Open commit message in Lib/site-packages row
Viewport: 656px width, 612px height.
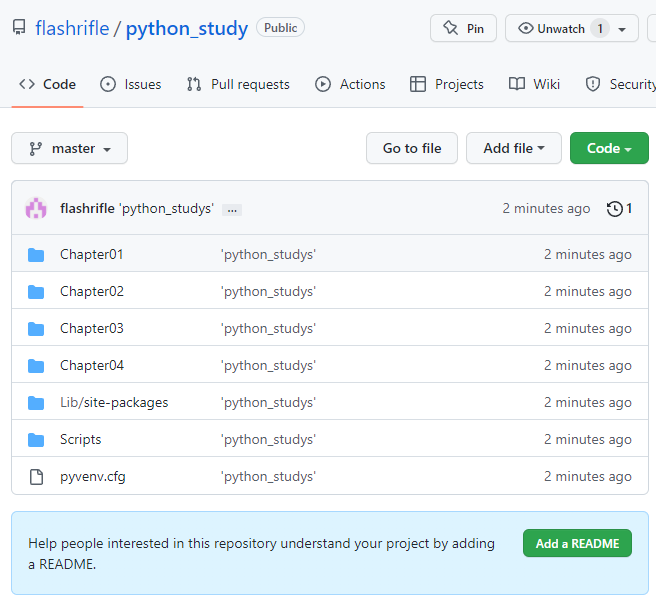[x=268, y=402]
